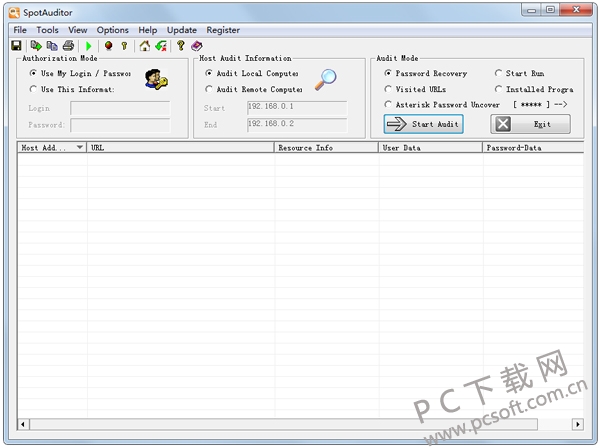The height and width of the screenshot is (448, 600).
Task: Click the magnifying glass icon
Action: point(326,79)
